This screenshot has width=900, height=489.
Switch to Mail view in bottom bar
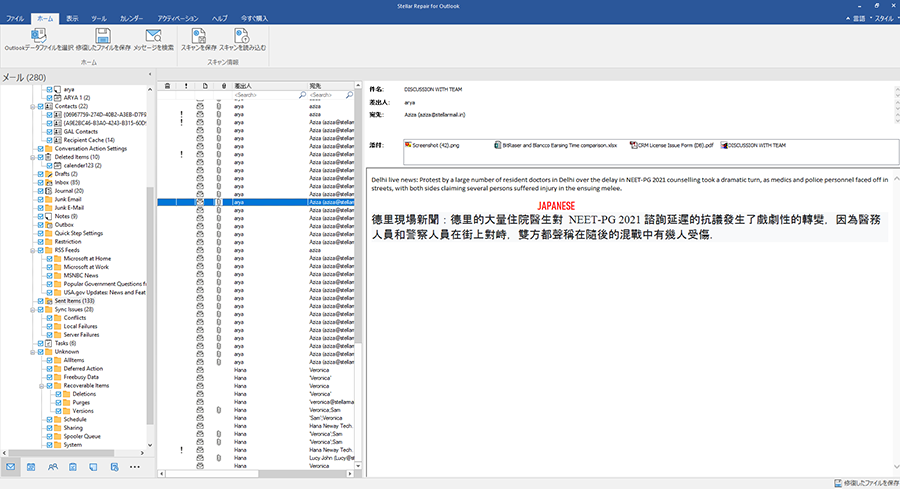pos(10,467)
